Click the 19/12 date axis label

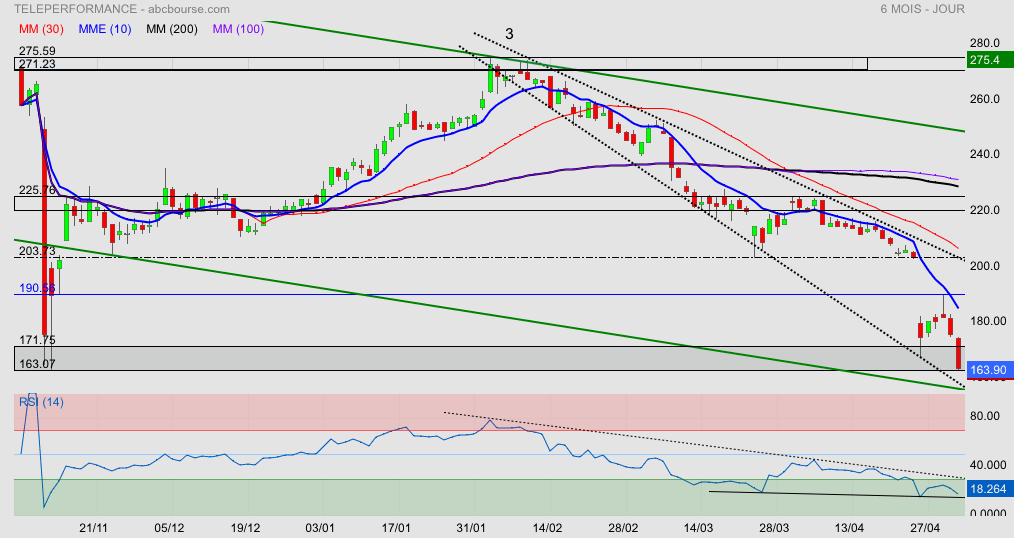pos(245,528)
